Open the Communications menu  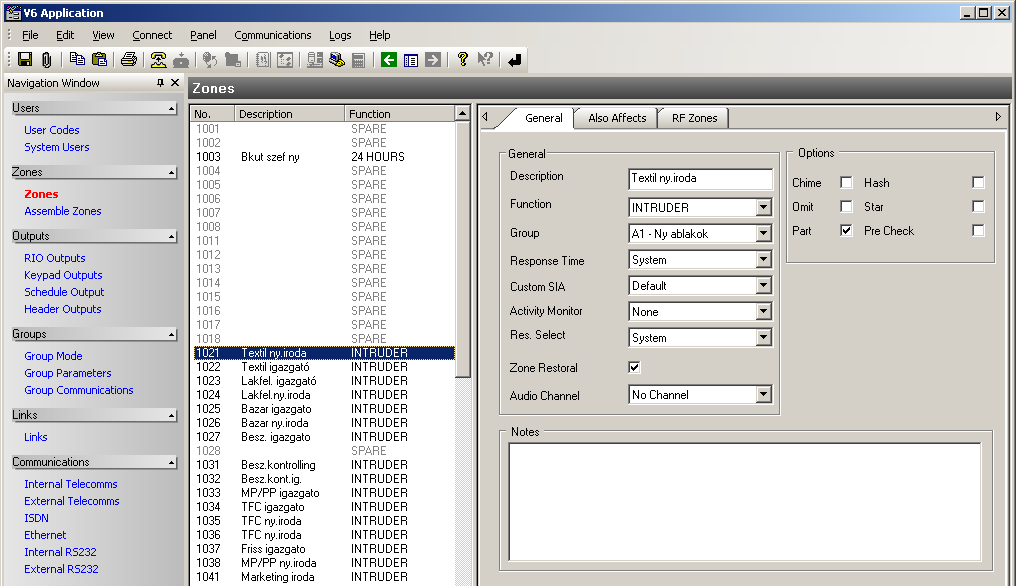273,35
